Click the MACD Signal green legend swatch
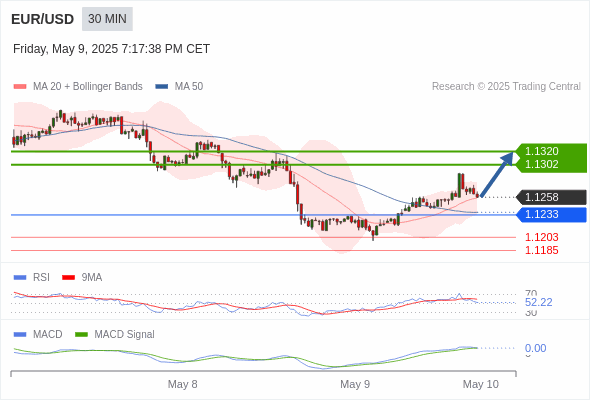 point(81,335)
